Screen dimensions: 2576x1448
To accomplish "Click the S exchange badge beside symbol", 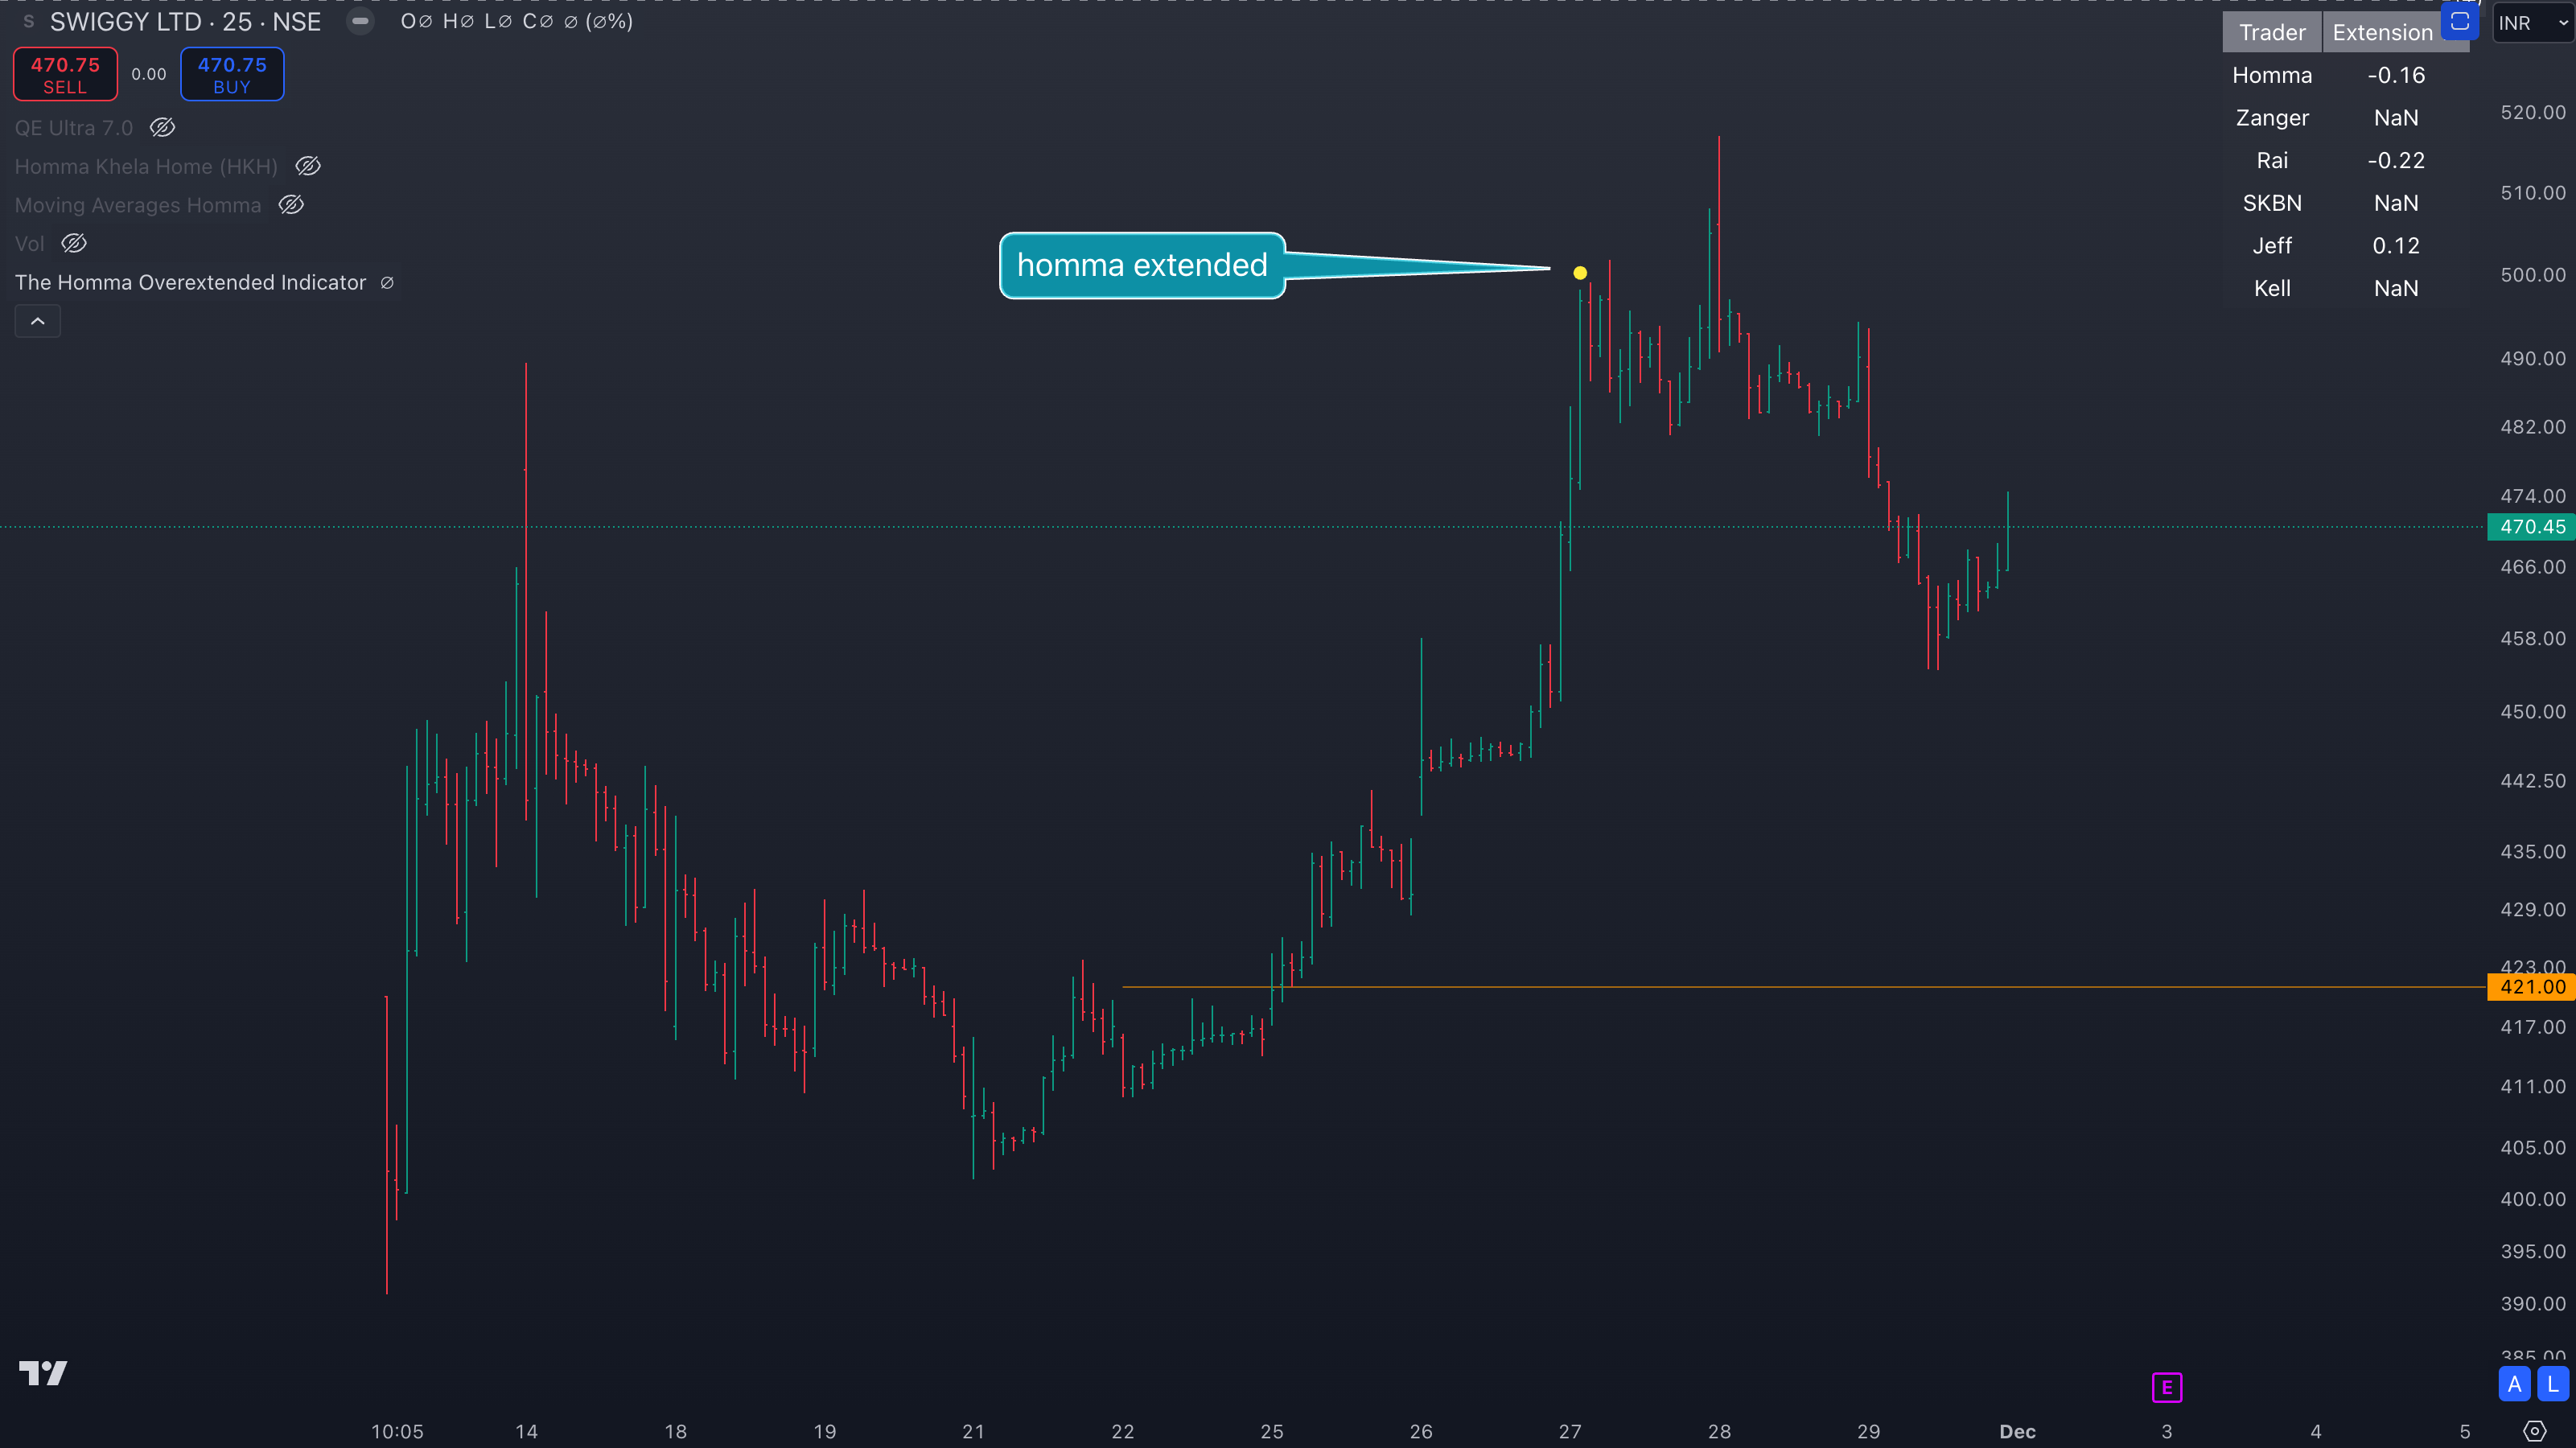I will pos(29,21).
